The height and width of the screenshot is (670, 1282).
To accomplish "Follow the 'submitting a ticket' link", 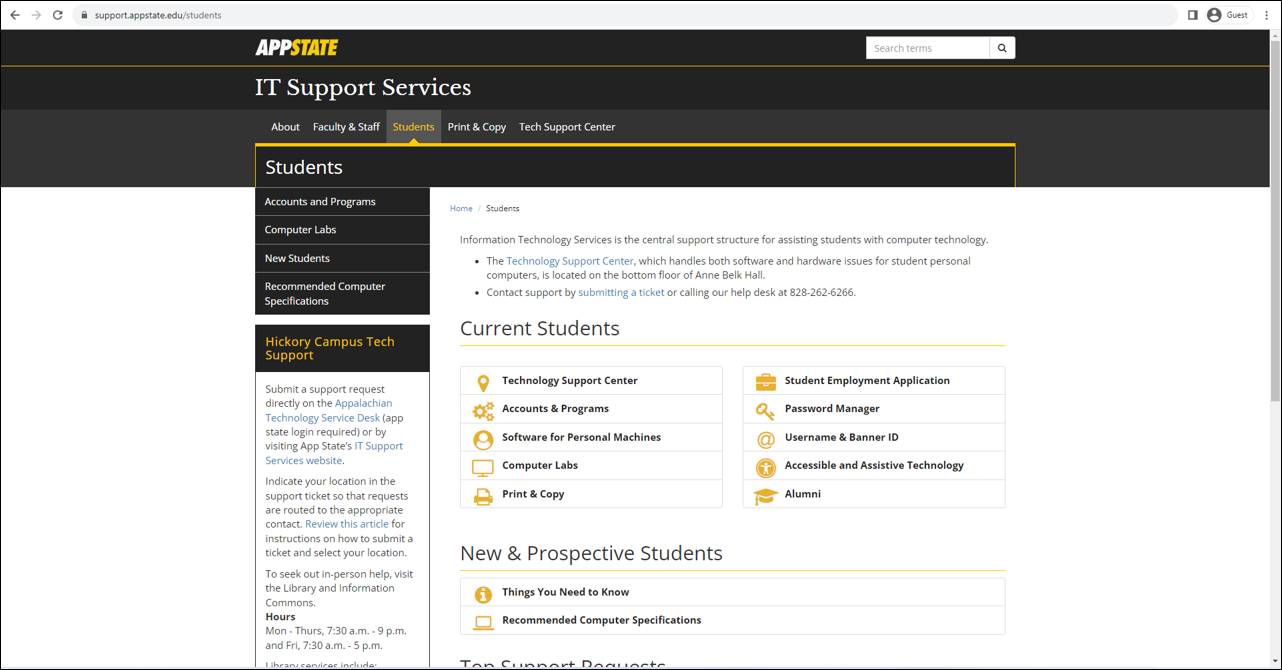I will point(621,292).
